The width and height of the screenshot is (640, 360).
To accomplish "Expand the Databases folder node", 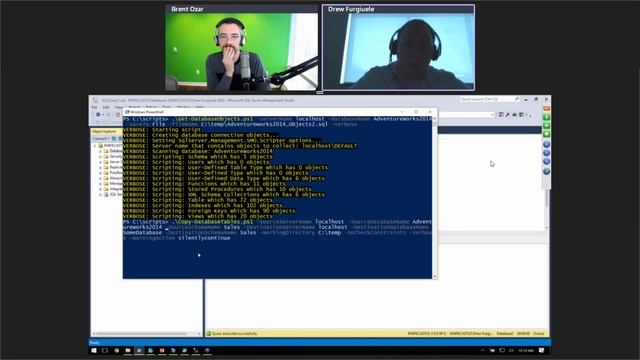I will tap(100, 151).
